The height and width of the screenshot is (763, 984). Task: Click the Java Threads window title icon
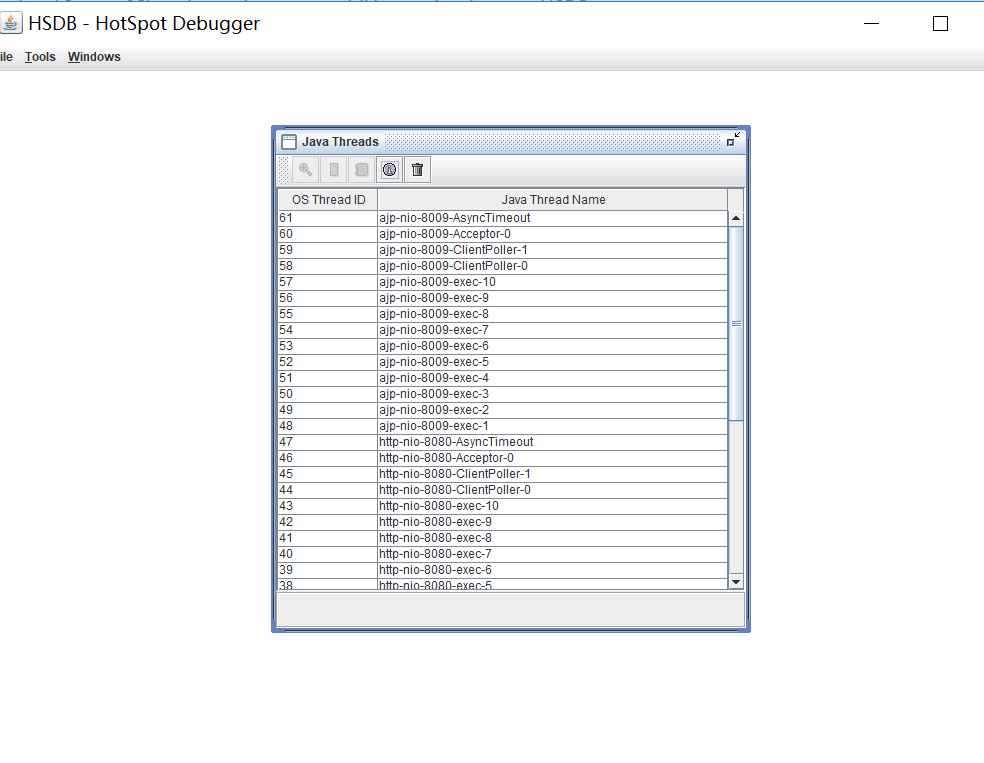click(289, 142)
